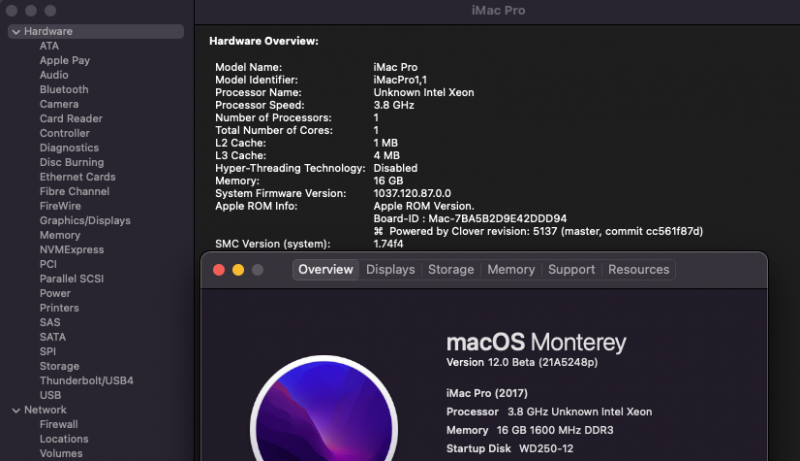800x461 pixels.
Task: Open Power information
Action: coord(55,293)
